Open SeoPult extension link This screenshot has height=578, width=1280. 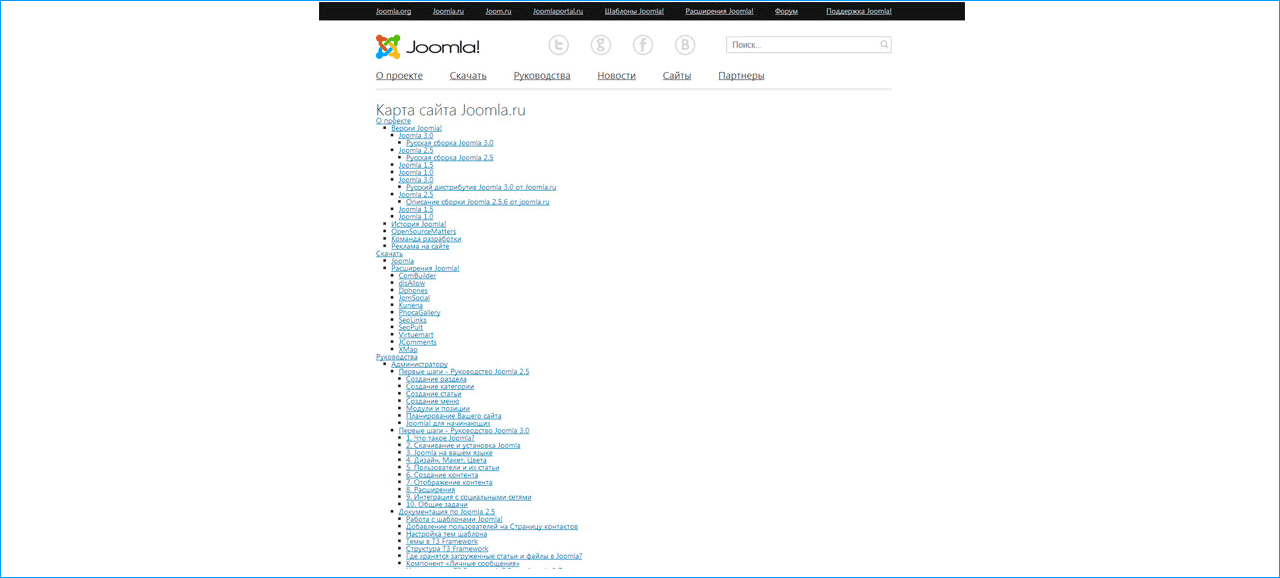[x=411, y=327]
